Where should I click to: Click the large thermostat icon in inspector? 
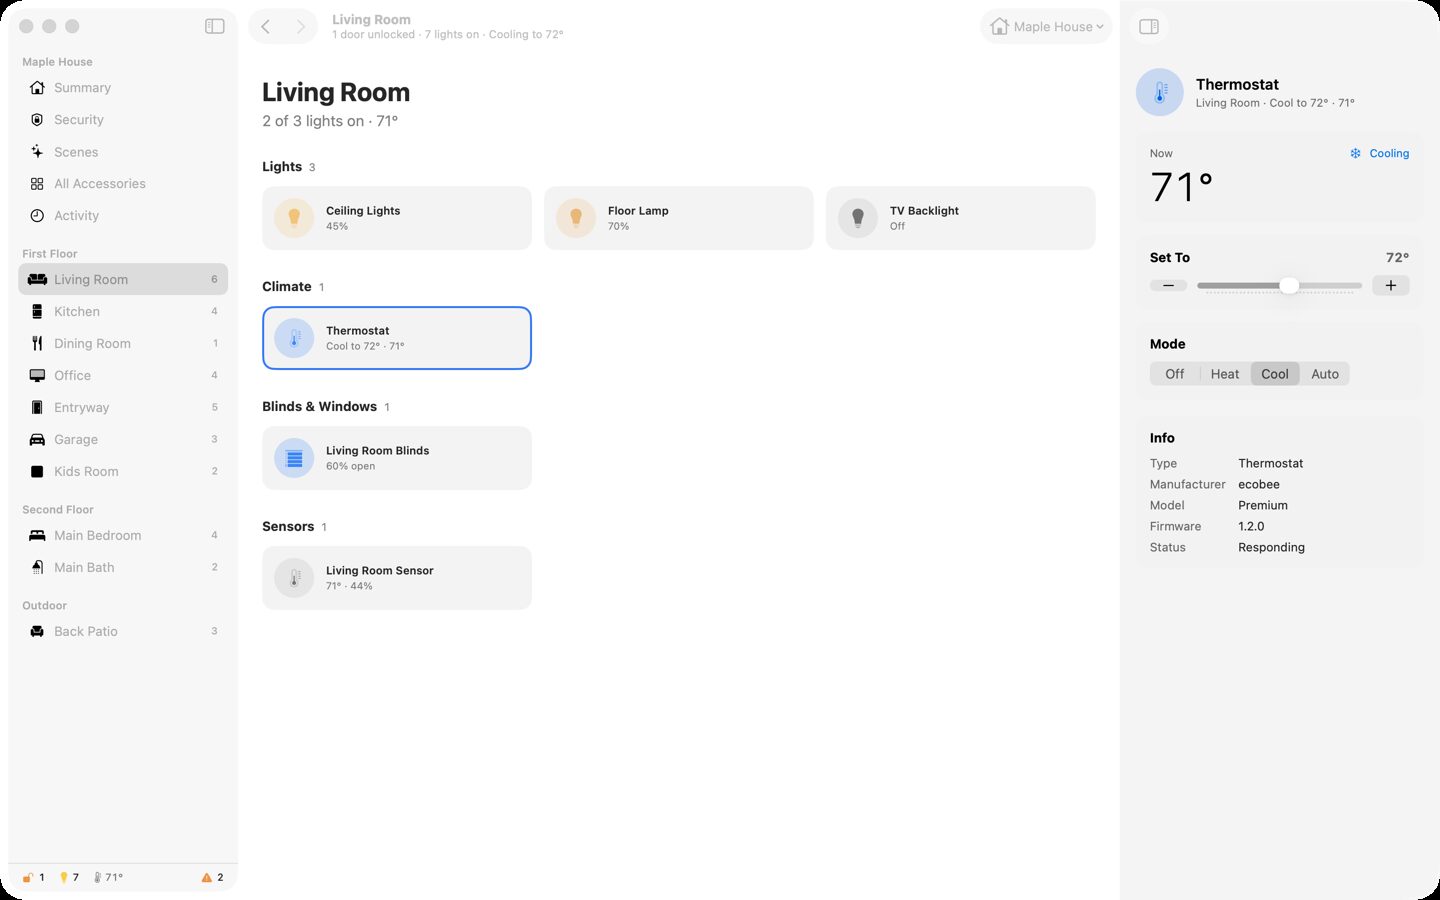1160,92
